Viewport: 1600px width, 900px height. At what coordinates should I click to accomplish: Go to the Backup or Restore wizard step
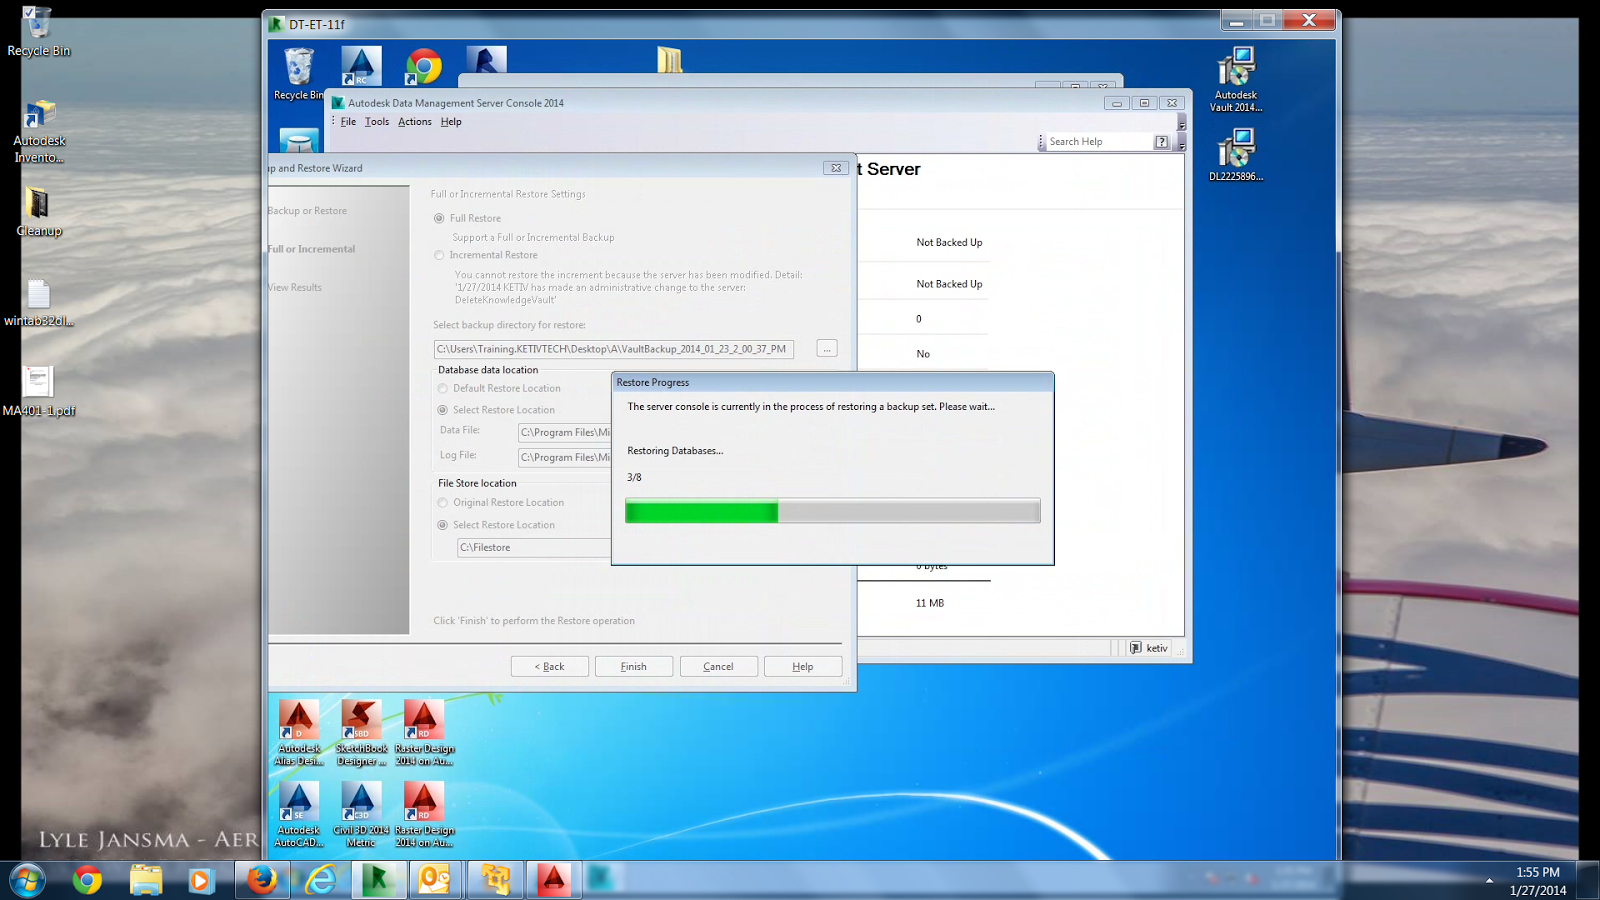[307, 211]
